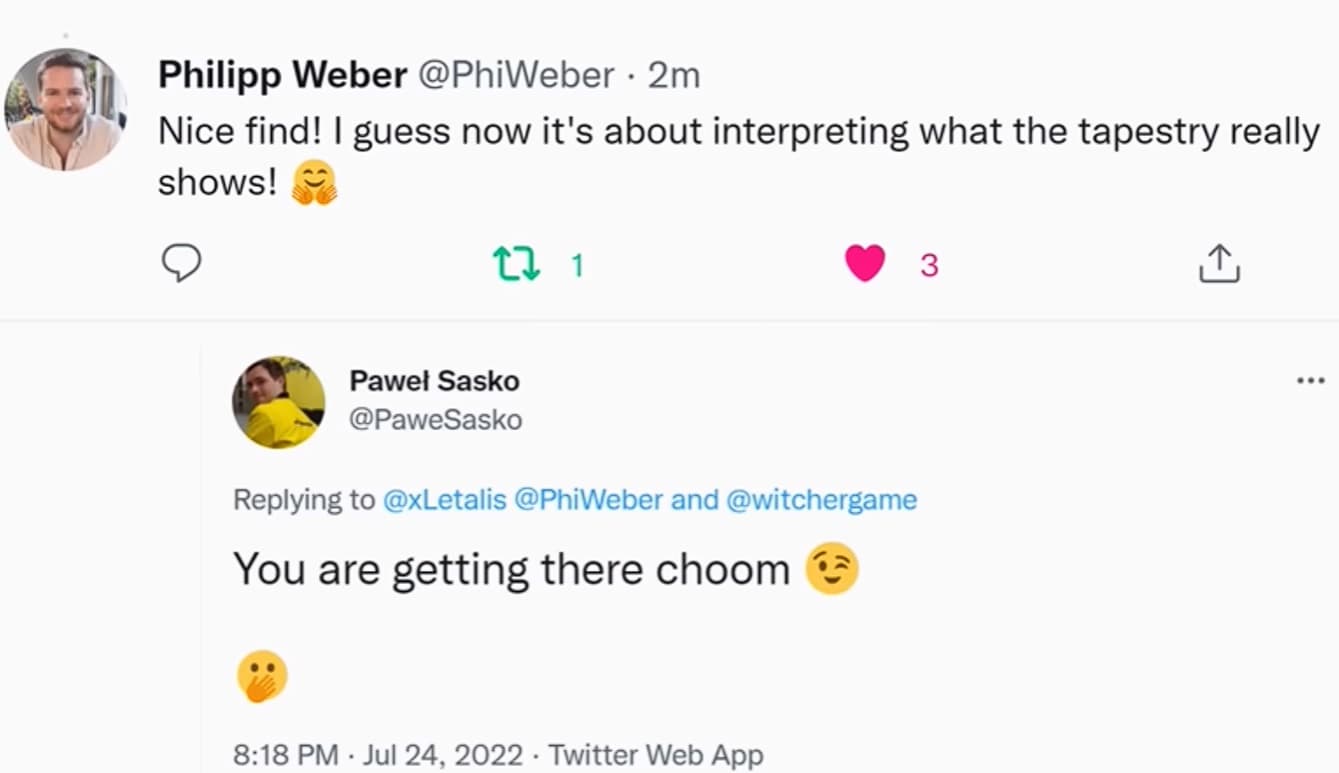Open the three-dot more options menu
The image size is (1339, 773).
[x=1310, y=381]
